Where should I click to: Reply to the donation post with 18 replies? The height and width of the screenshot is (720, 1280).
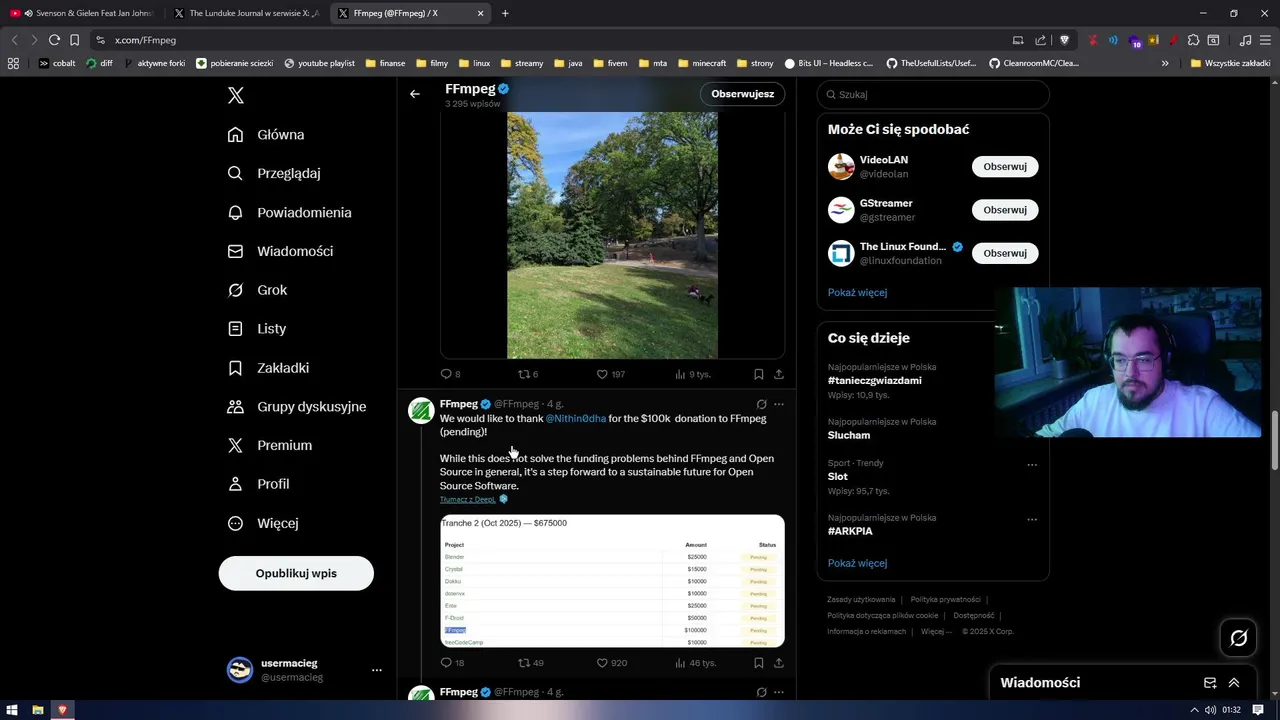click(x=452, y=663)
